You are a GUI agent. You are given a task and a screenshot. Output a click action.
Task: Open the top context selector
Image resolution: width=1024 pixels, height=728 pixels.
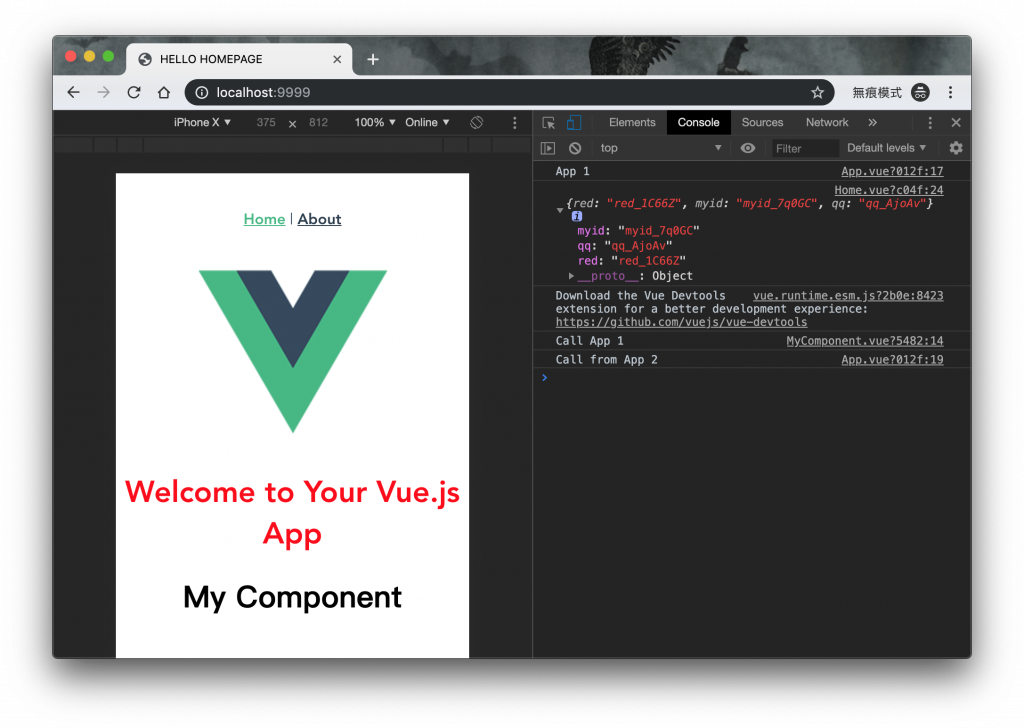(x=660, y=148)
